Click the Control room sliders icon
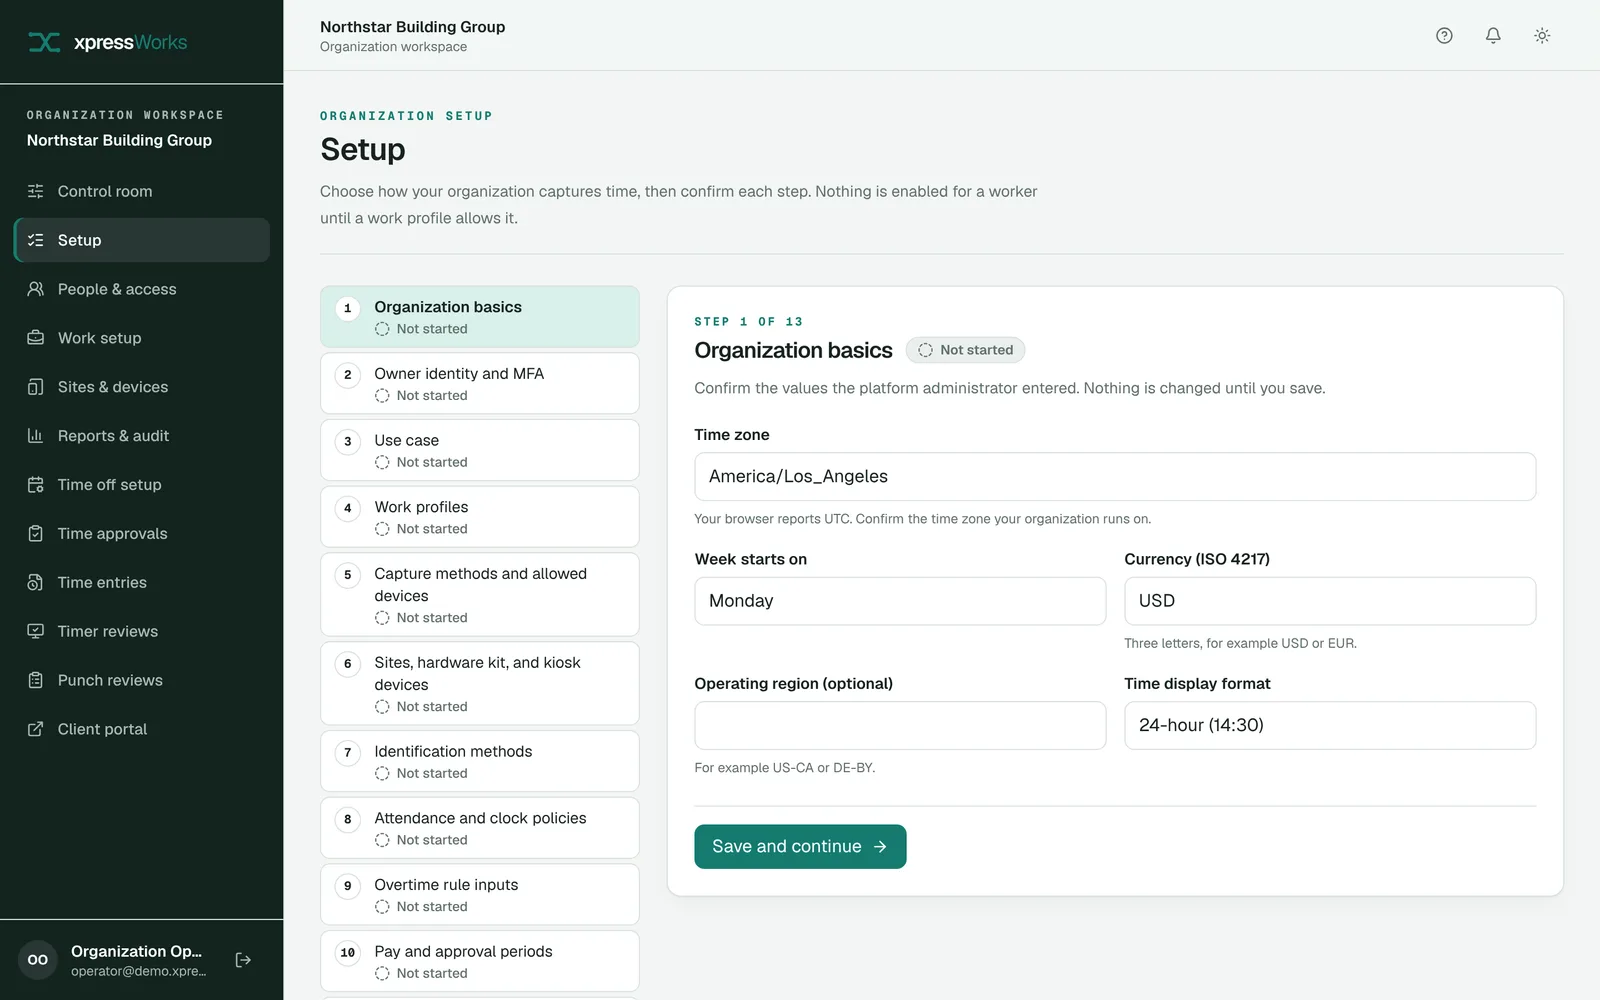Image resolution: width=1600 pixels, height=1000 pixels. pos(36,191)
